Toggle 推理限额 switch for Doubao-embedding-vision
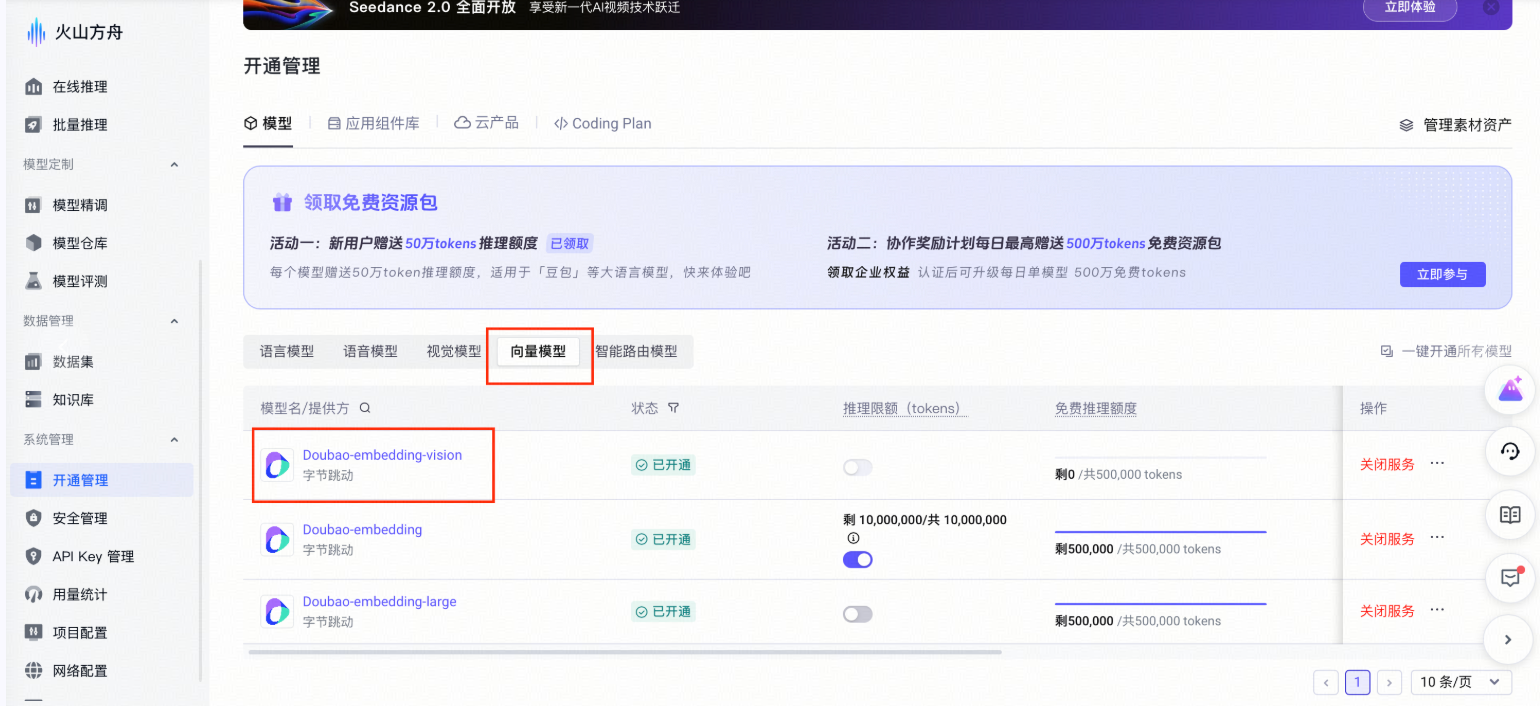This screenshot has height=706, width=1540. (x=858, y=467)
